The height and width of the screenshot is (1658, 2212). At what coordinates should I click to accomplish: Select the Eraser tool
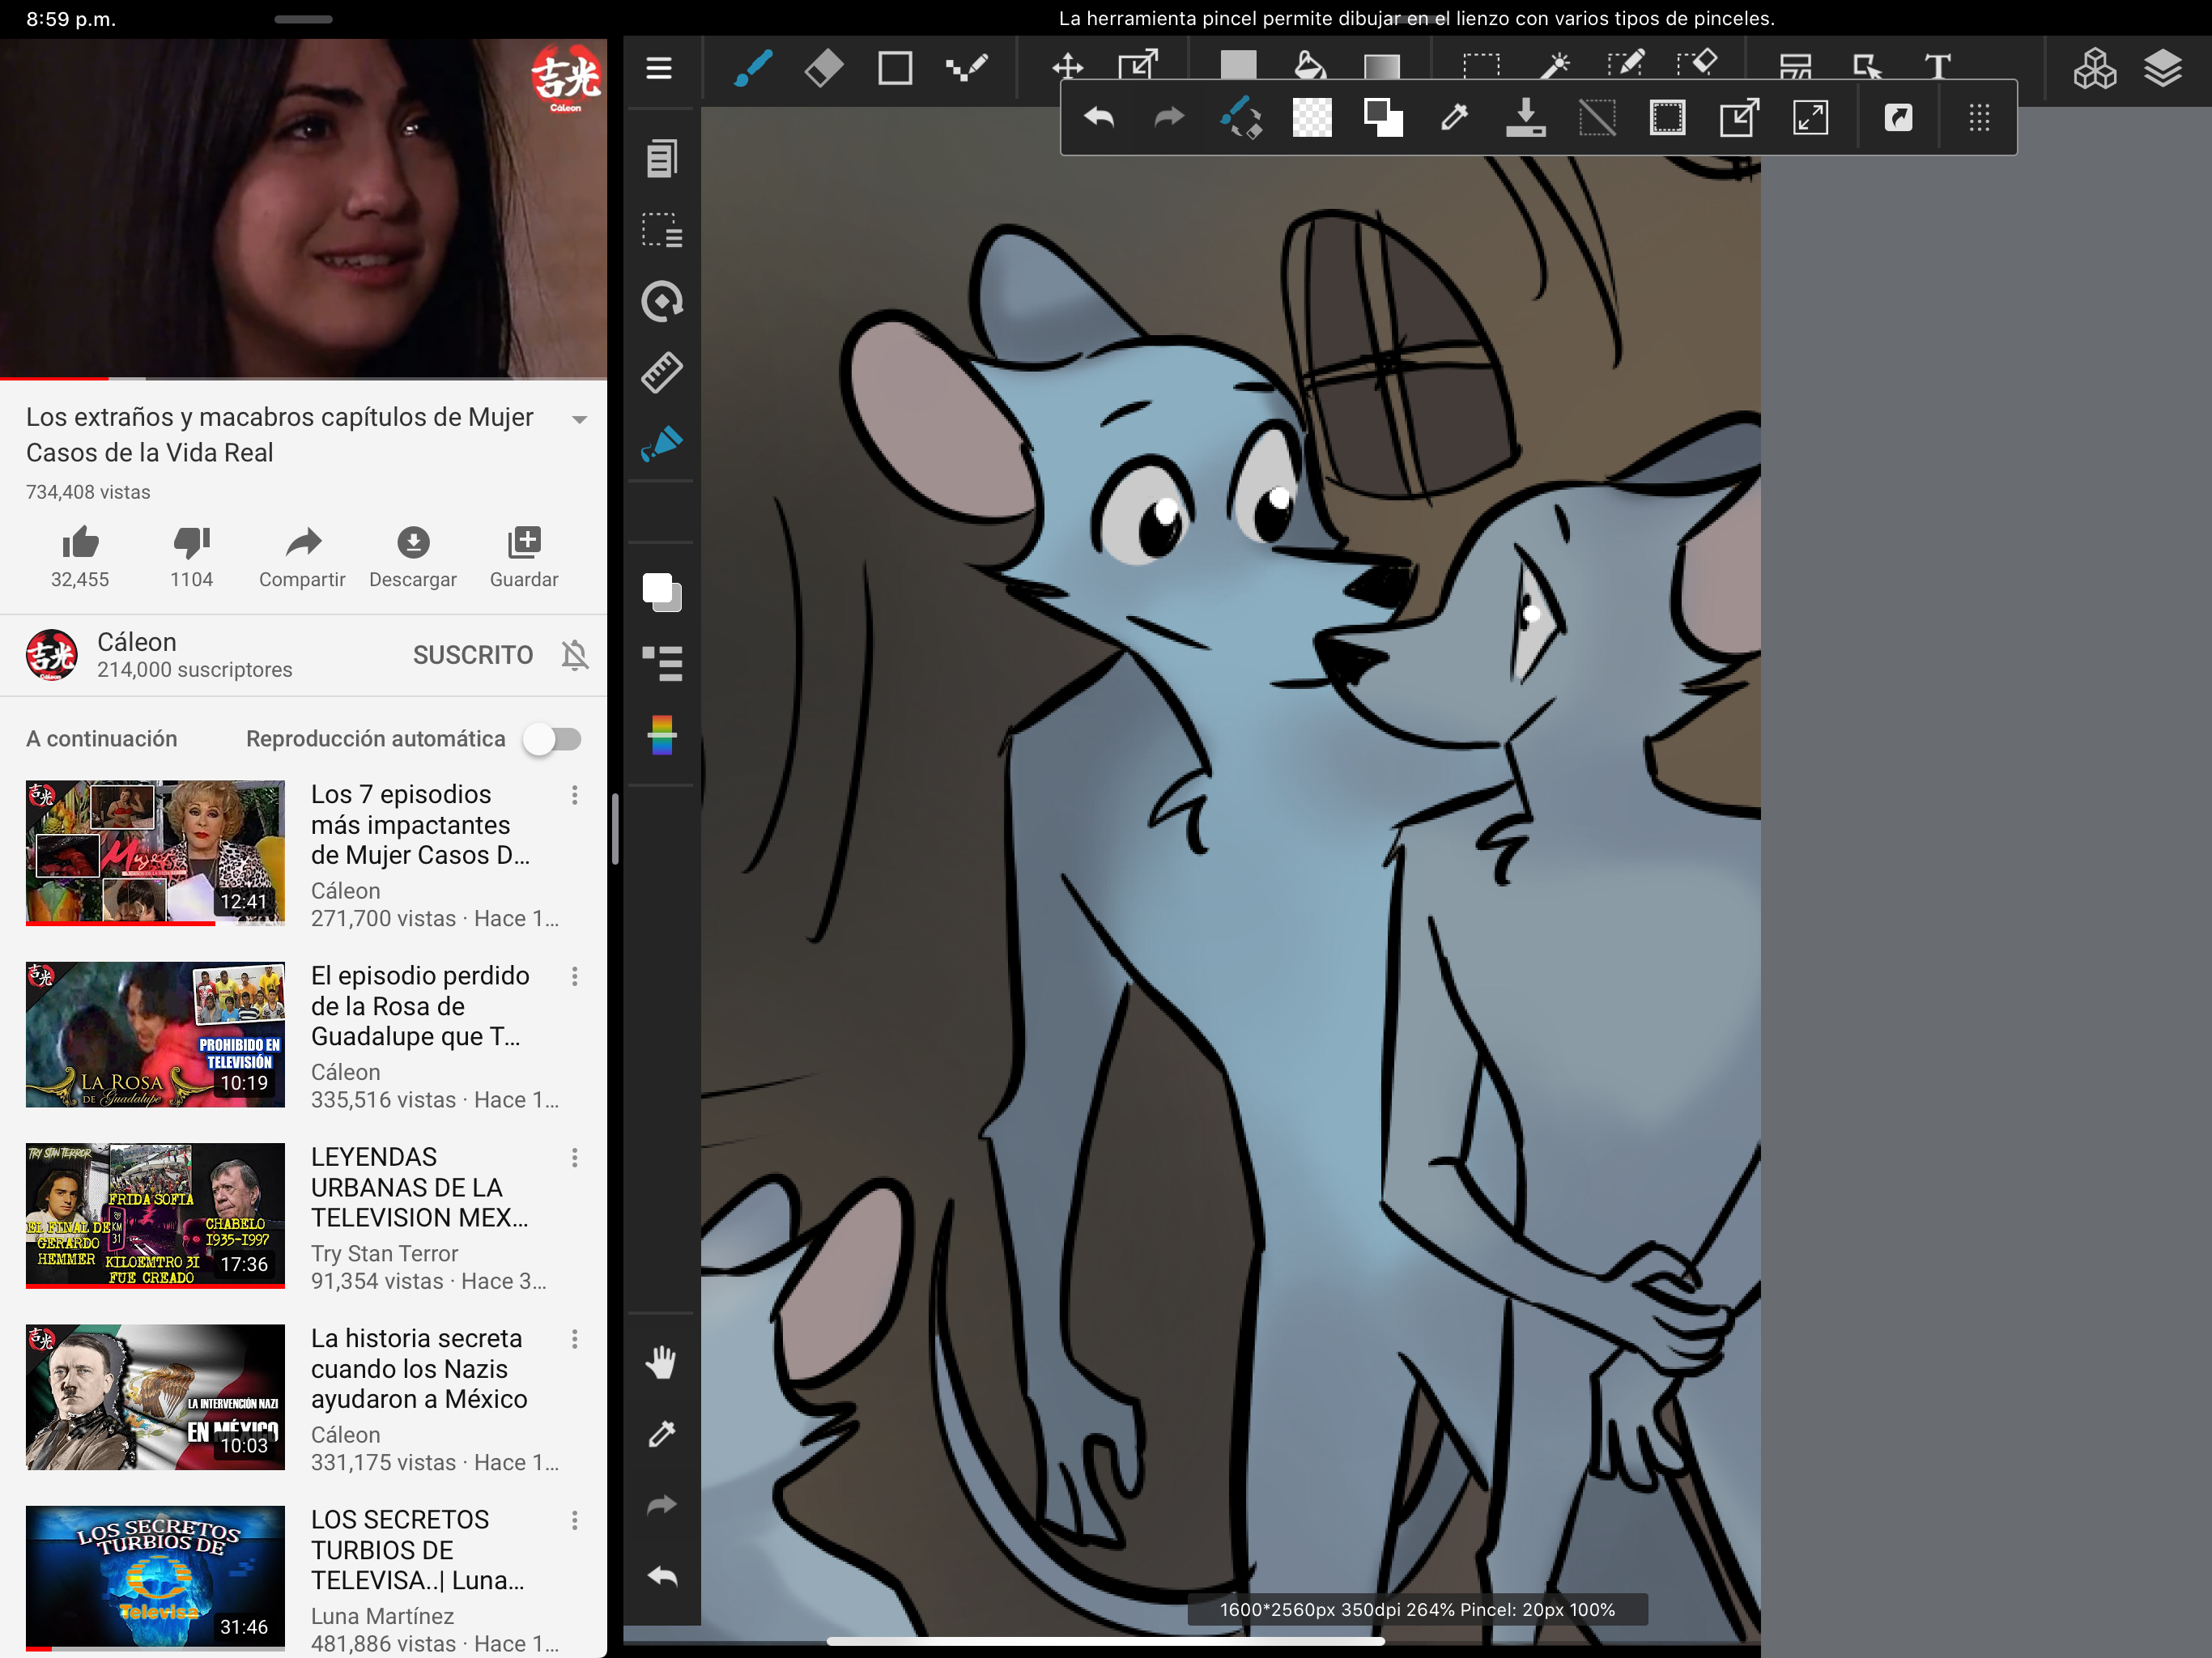[823, 68]
